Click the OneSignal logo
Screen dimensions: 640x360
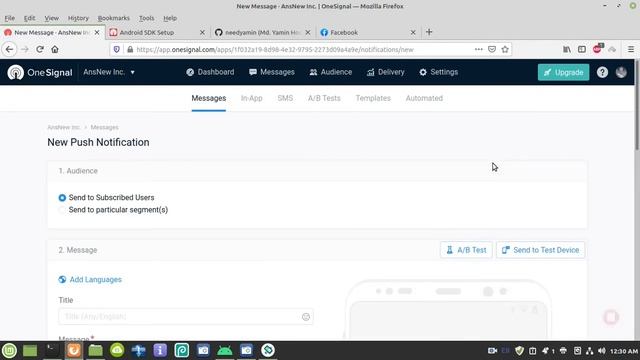(x=40, y=72)
